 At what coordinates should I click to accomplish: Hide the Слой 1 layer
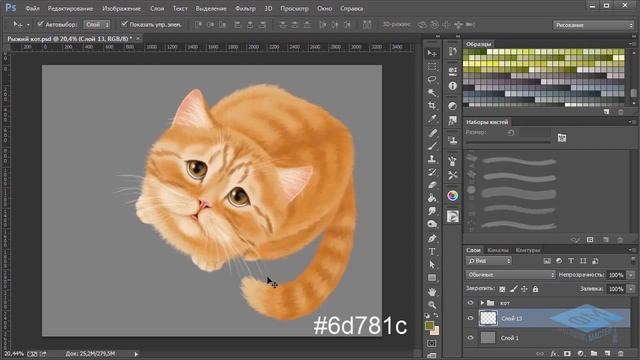(x=470, y=338)
